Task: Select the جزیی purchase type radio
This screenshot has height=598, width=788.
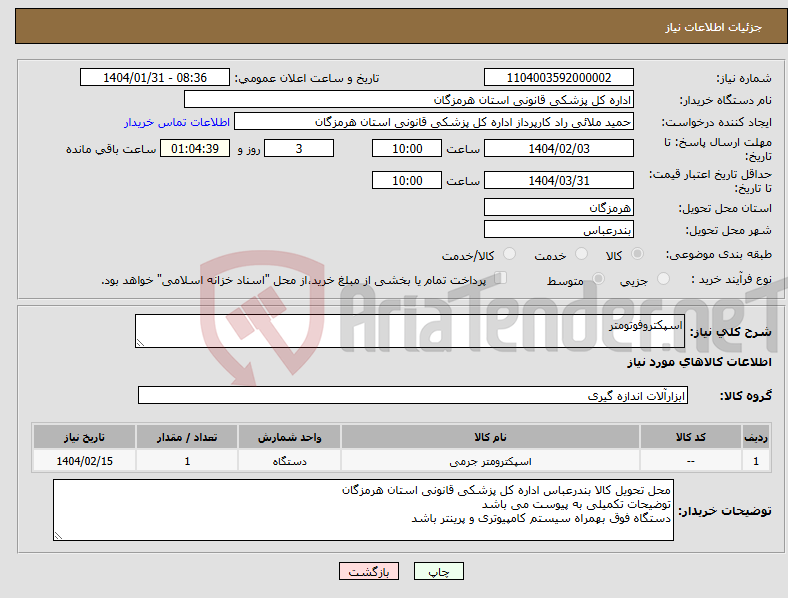Action: point(663,279)
